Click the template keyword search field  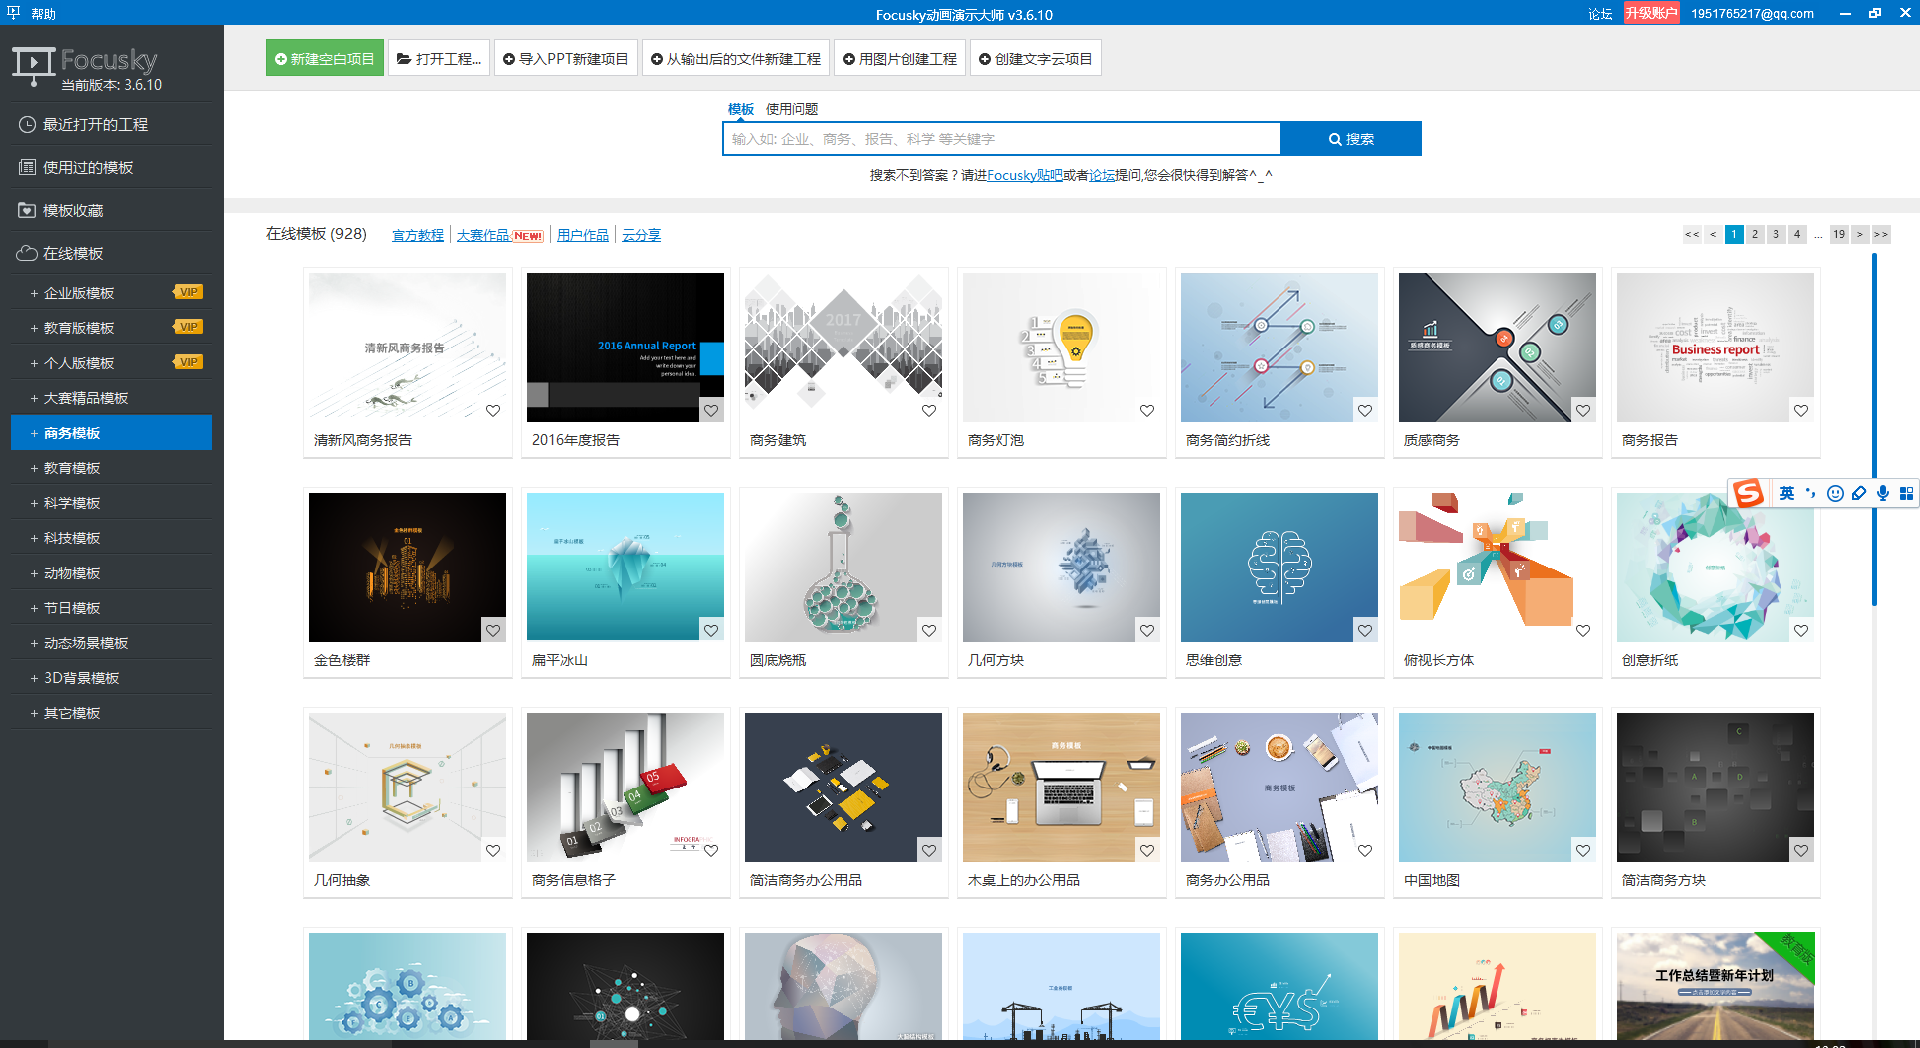[x=1001, y=139]
